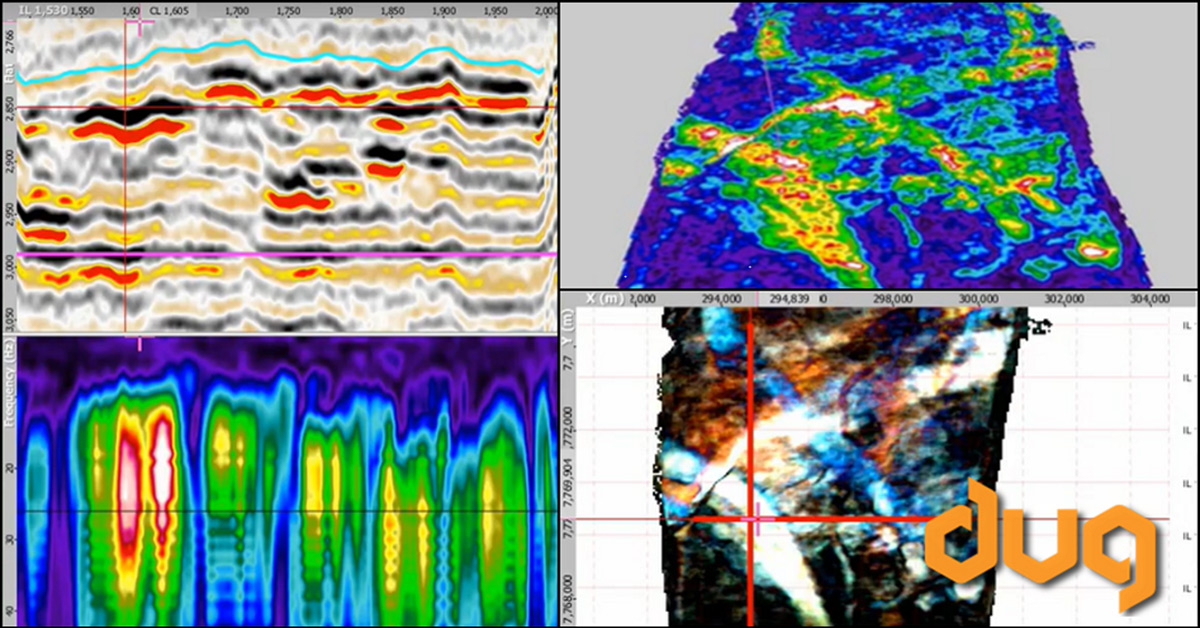Click the pink tick marker above the frequency panel
The image size is (1200, 628).
coord(139,343)
